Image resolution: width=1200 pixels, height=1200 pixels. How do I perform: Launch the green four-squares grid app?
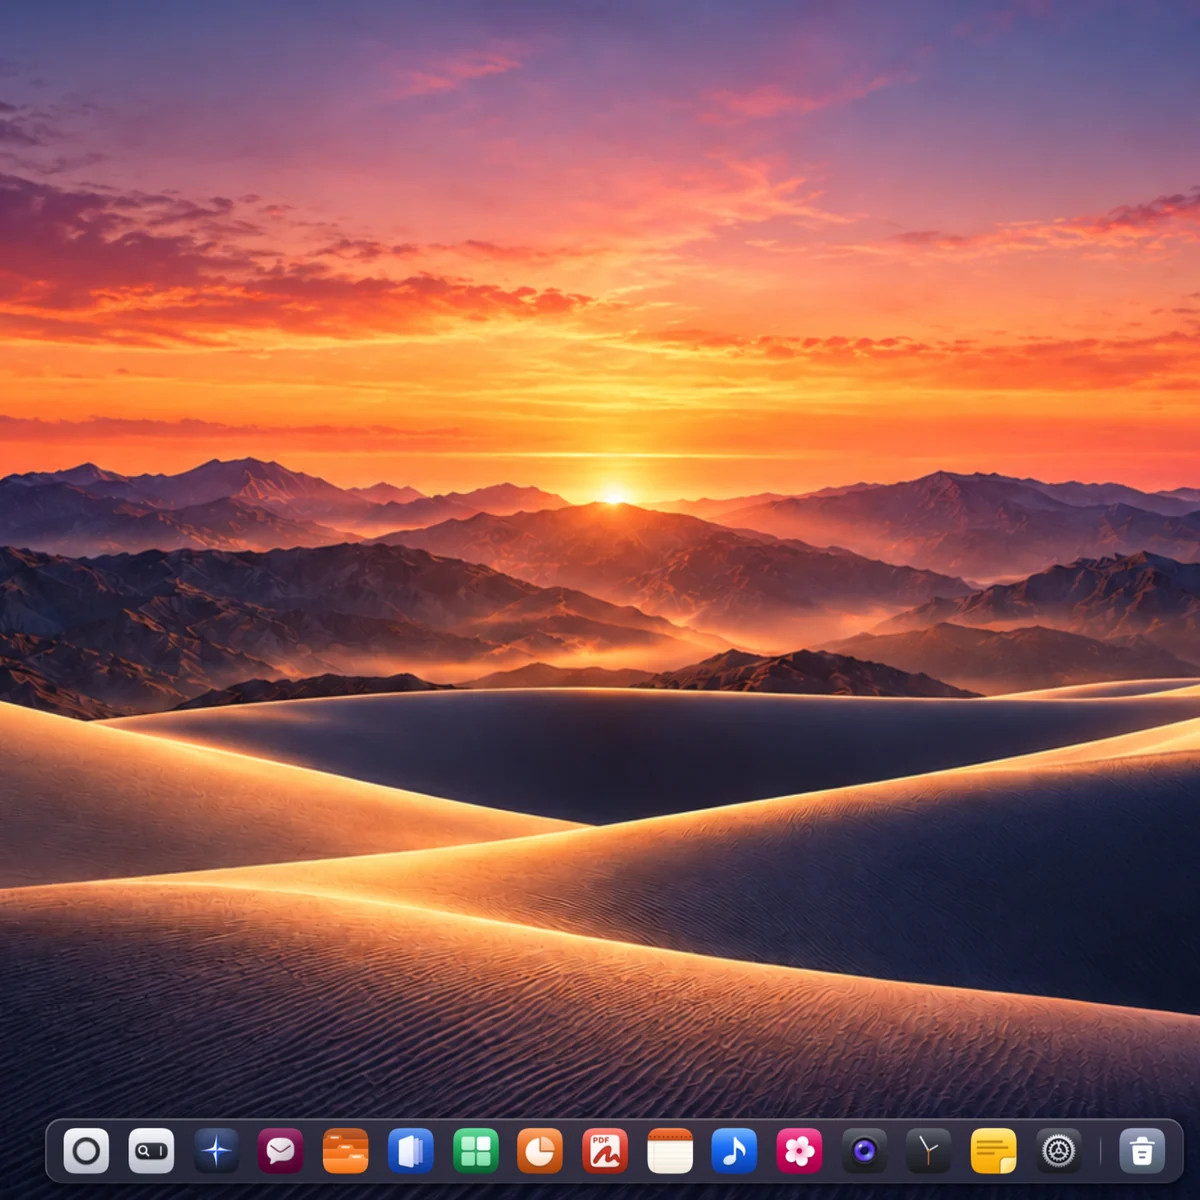coord(476,1151)
